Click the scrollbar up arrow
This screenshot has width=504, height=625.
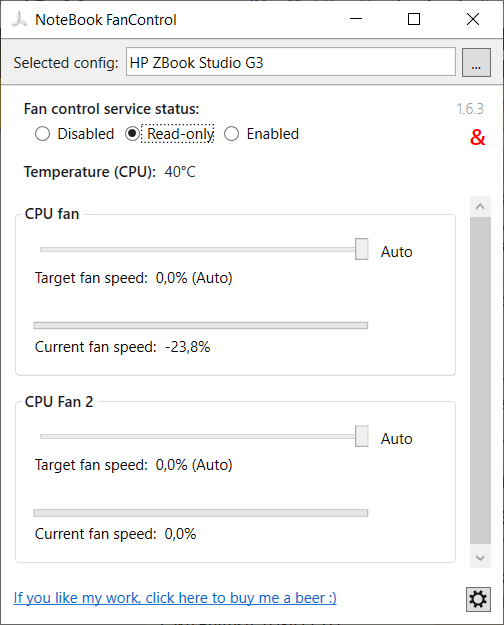(480, 206)
